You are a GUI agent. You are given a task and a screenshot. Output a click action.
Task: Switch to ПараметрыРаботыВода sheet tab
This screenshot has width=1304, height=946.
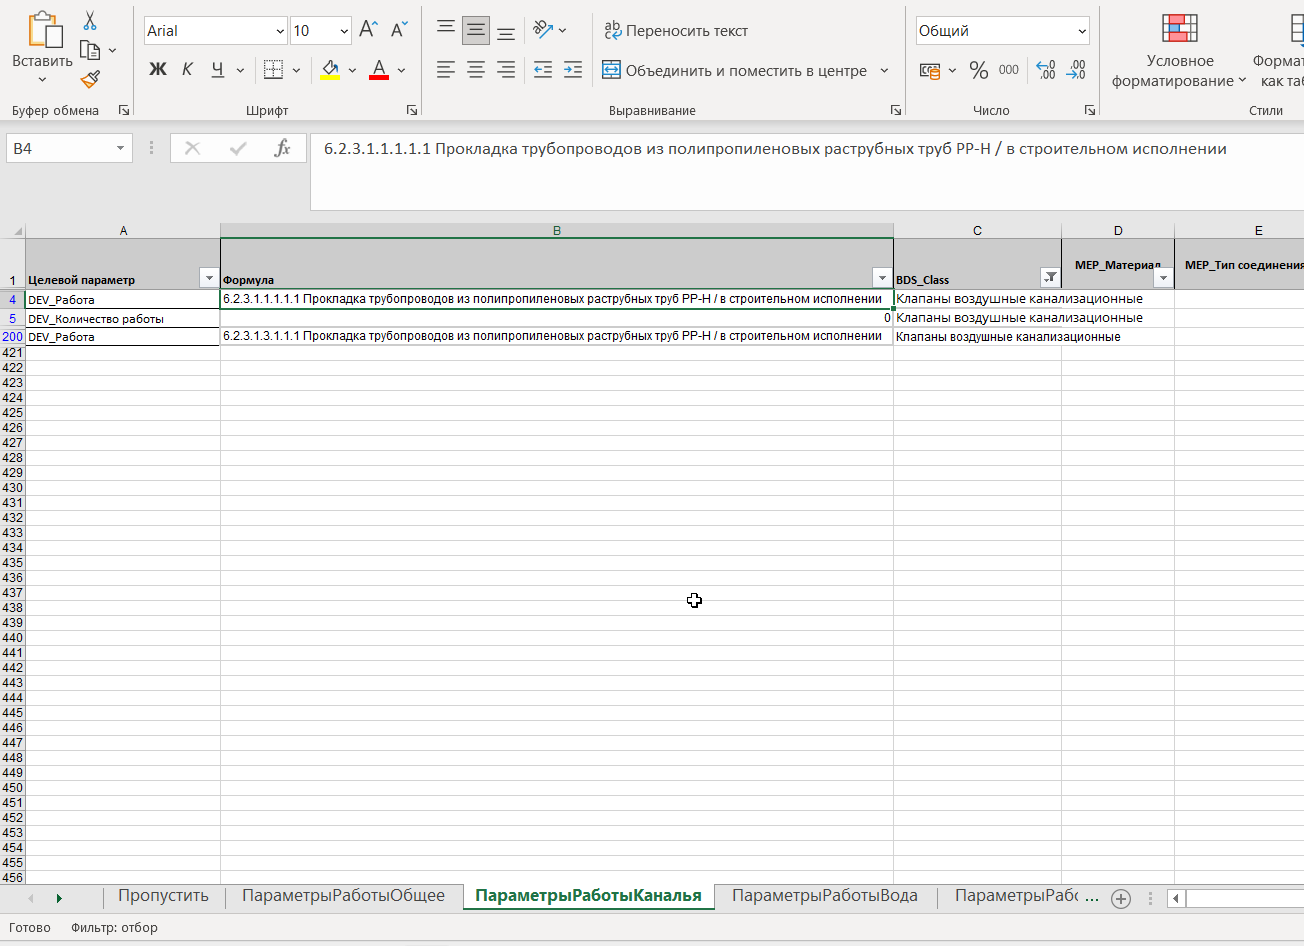click(825, 896)
